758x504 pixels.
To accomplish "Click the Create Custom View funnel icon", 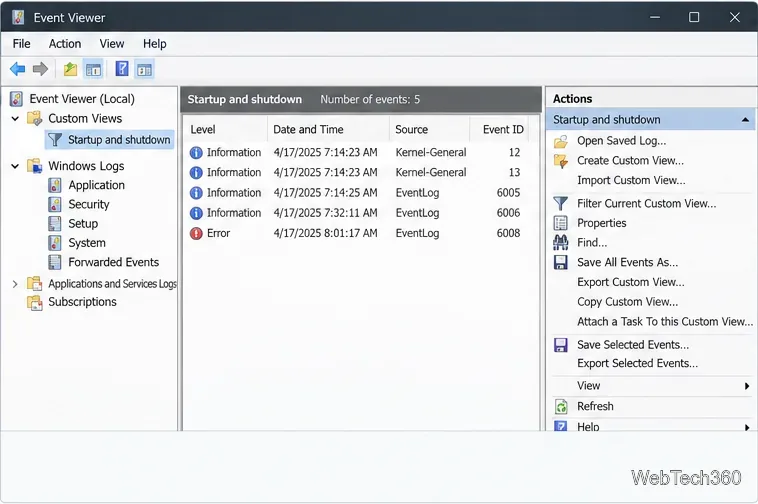I will (561, 161).
